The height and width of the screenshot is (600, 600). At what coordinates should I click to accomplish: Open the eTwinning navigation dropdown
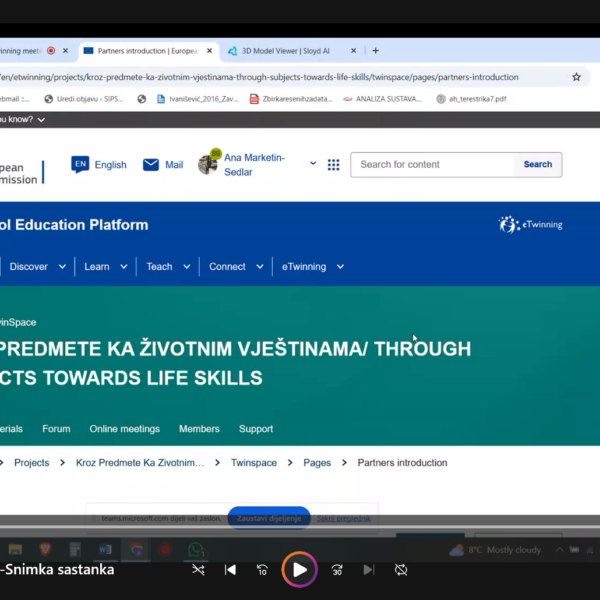(x=312, y=267)
